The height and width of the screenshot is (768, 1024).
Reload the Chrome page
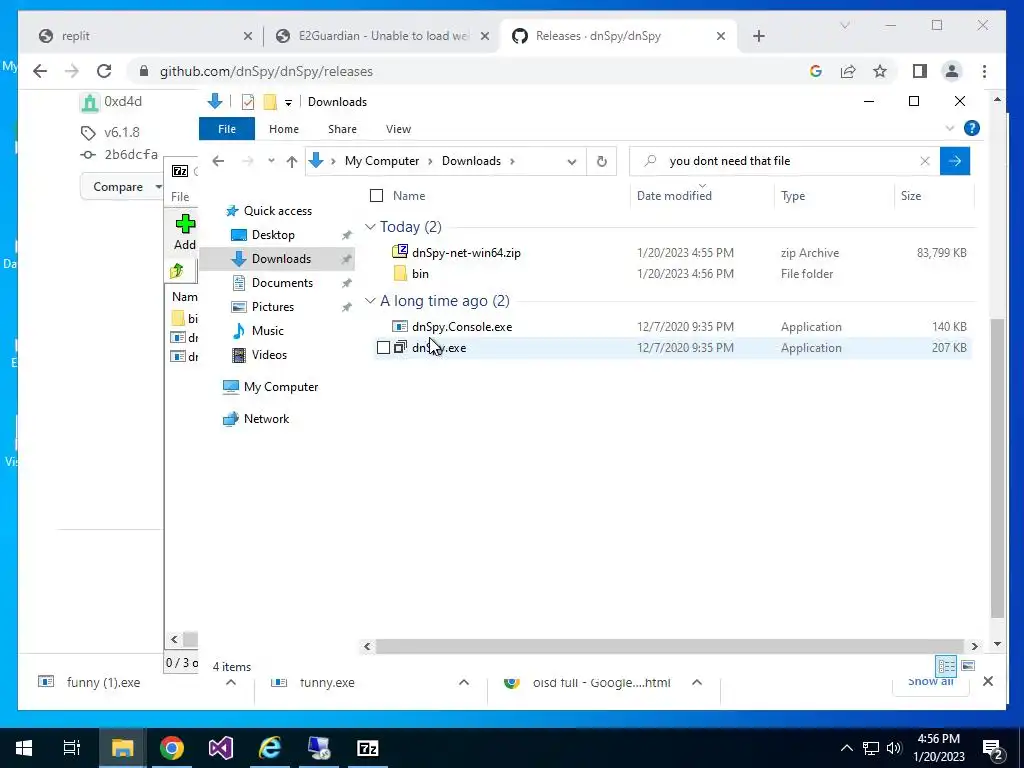click(x=104, y=71)
